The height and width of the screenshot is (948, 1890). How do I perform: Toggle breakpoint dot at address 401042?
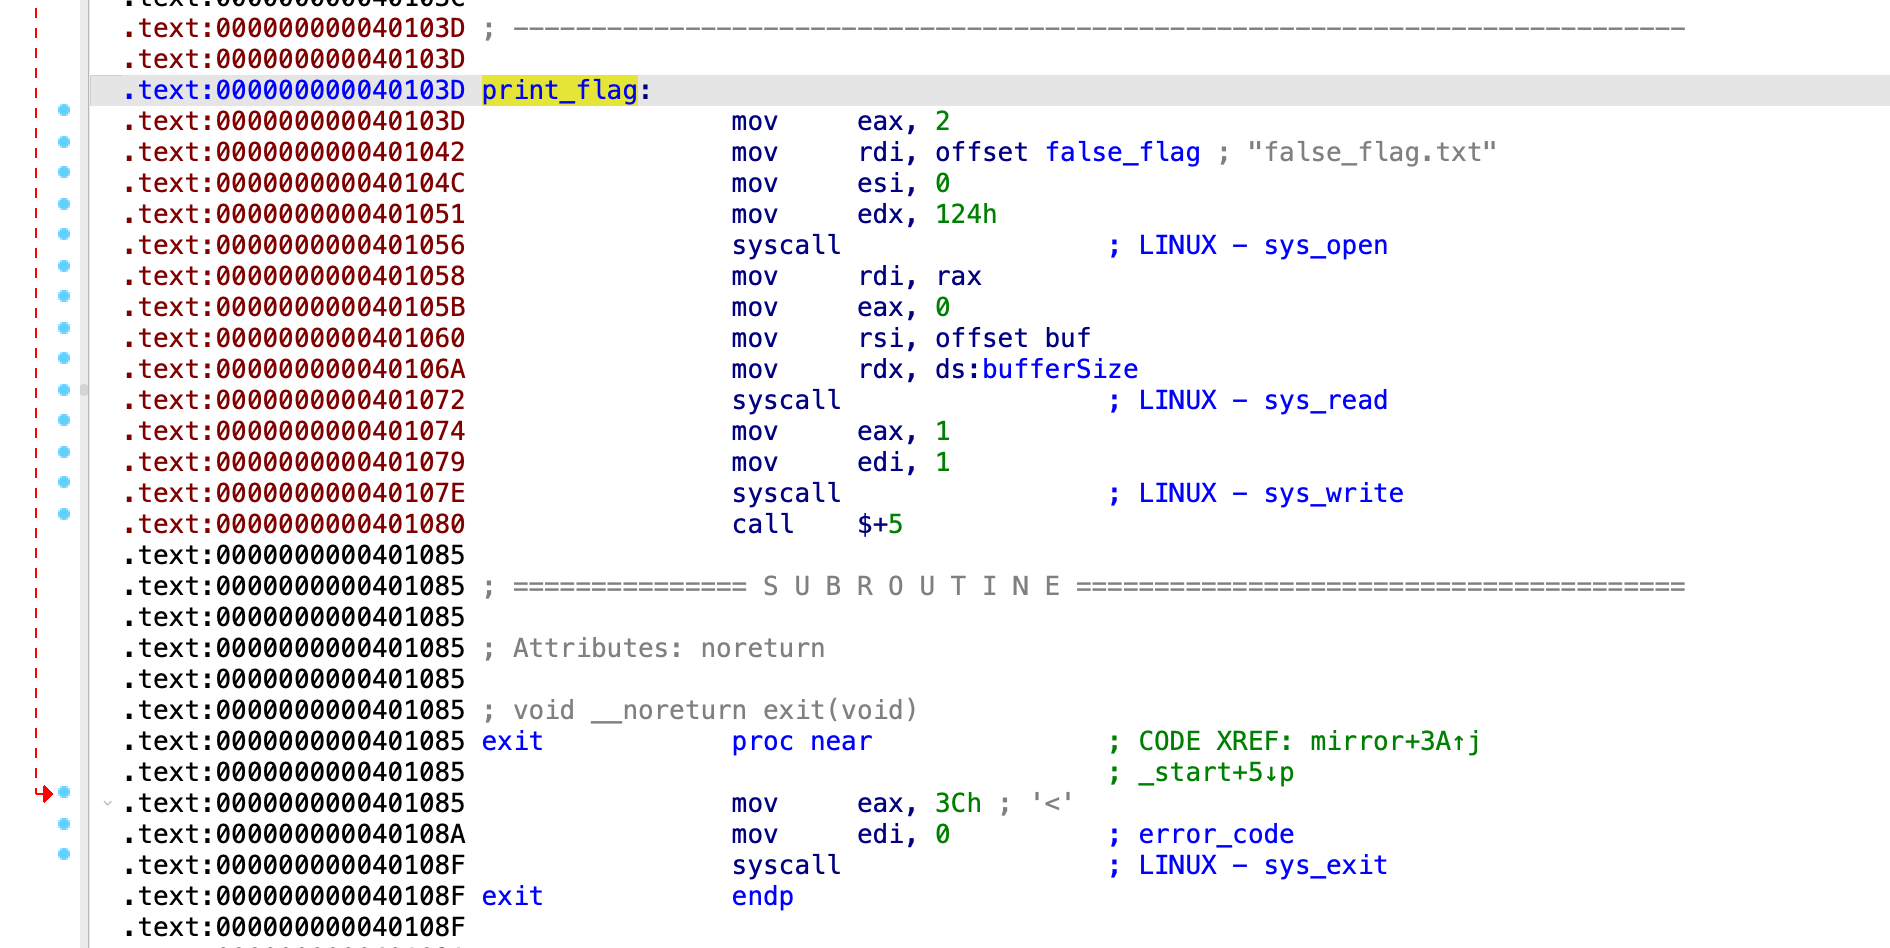pyautogui.click(x=64, y=141)
